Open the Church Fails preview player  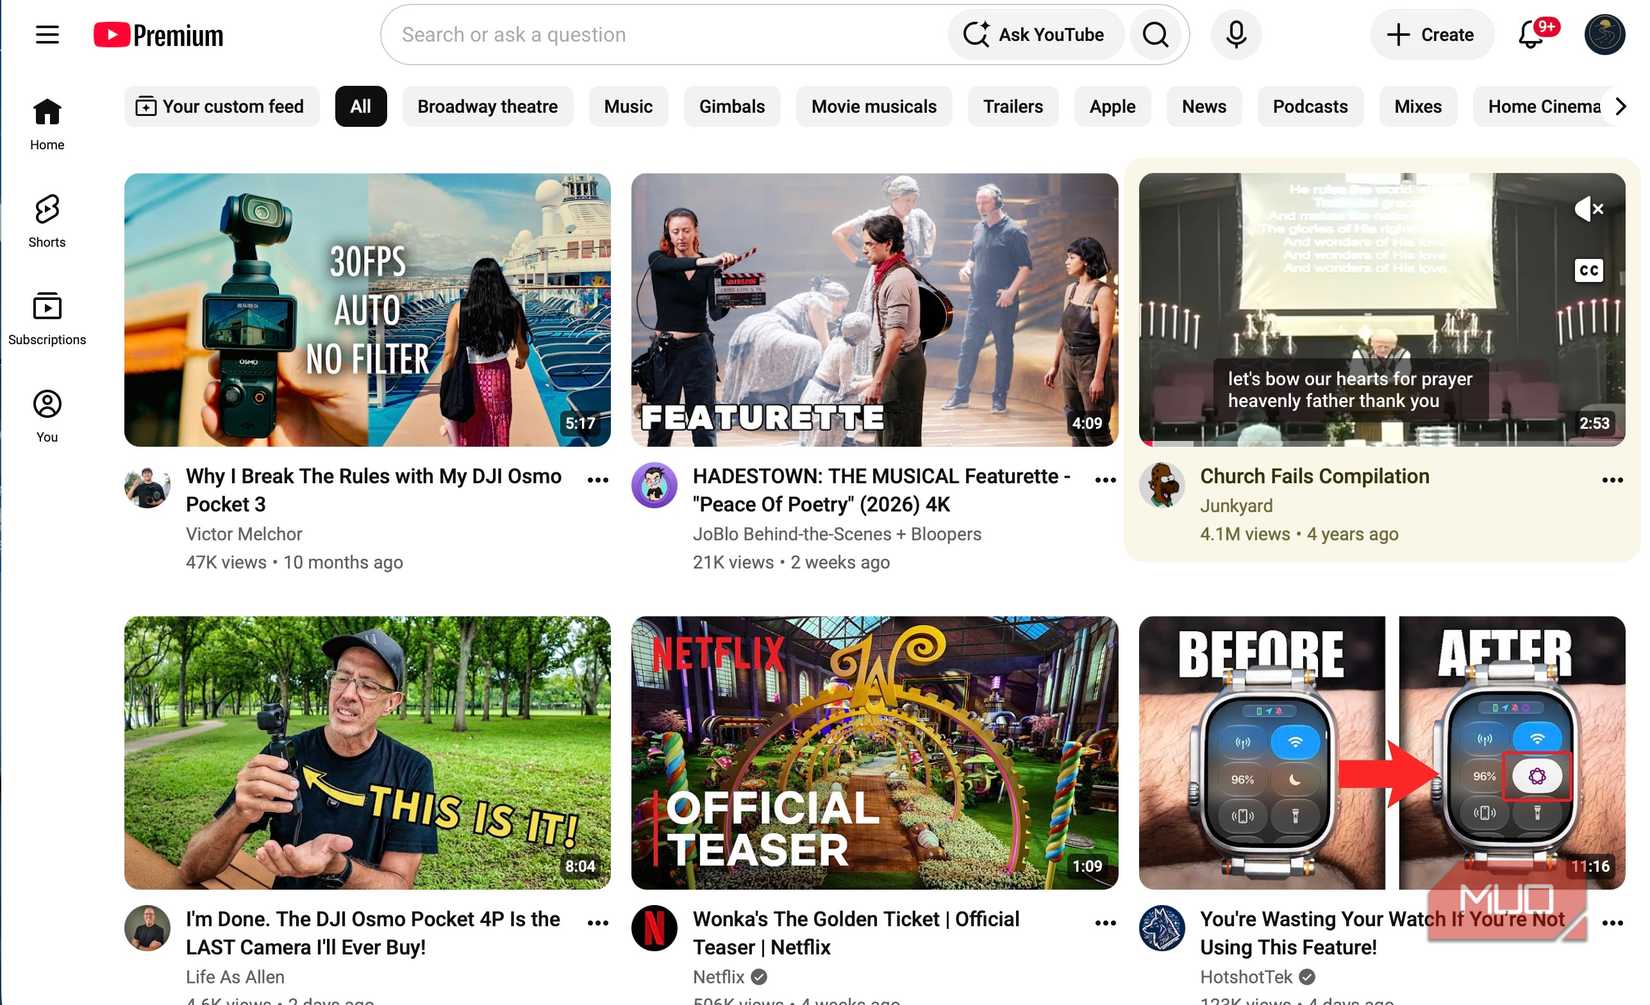[x=1382, y=310]
